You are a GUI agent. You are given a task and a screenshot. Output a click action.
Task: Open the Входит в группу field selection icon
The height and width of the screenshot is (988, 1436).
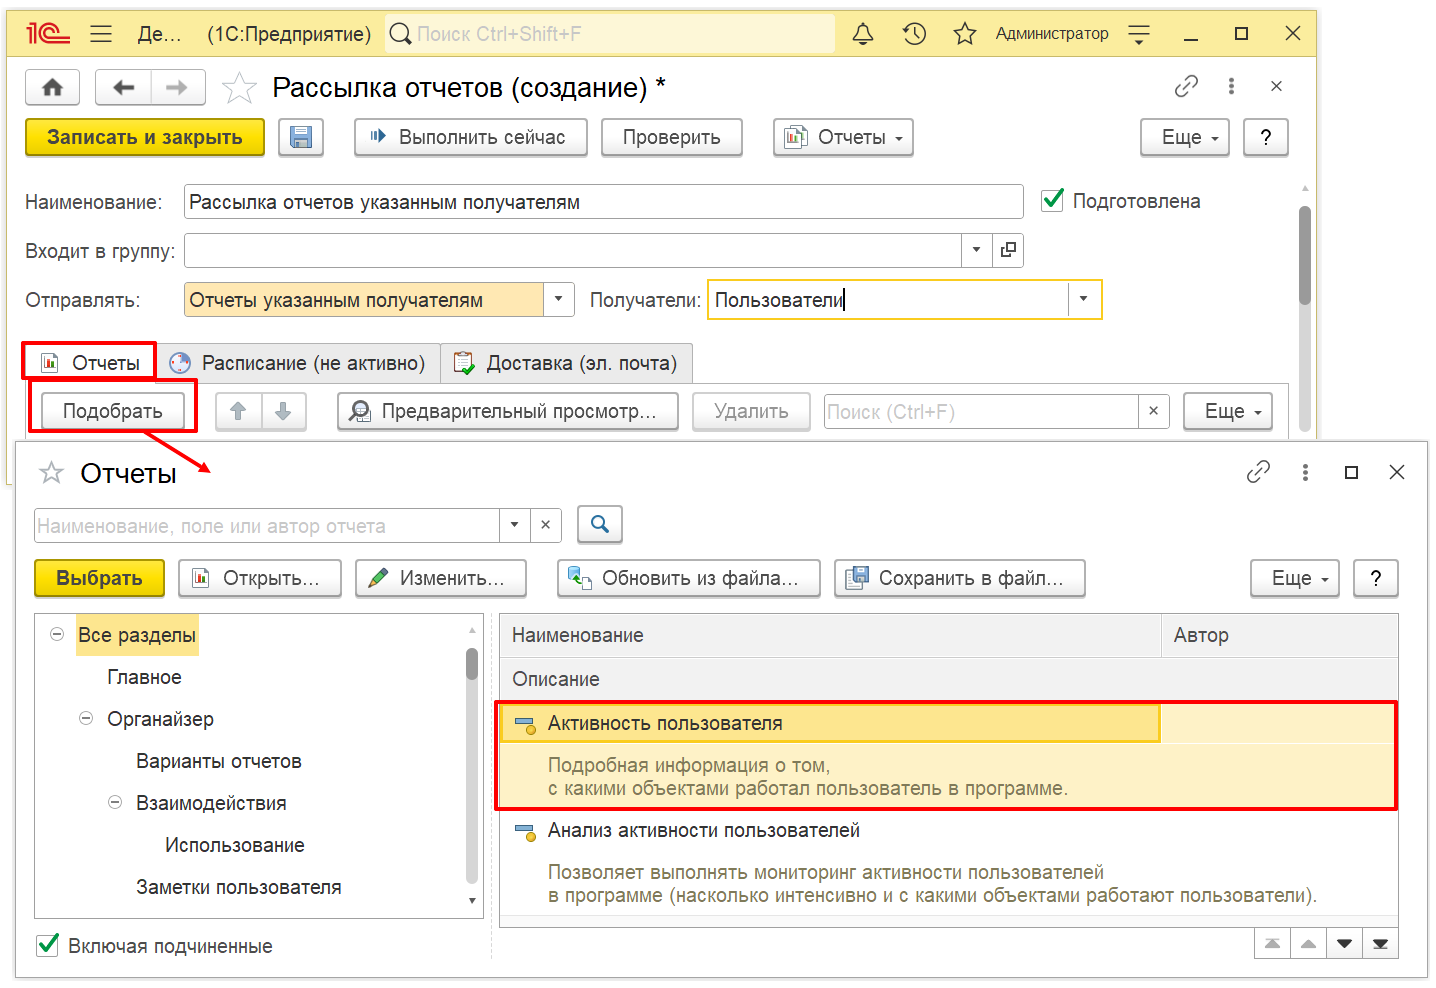coord(1008,250)
